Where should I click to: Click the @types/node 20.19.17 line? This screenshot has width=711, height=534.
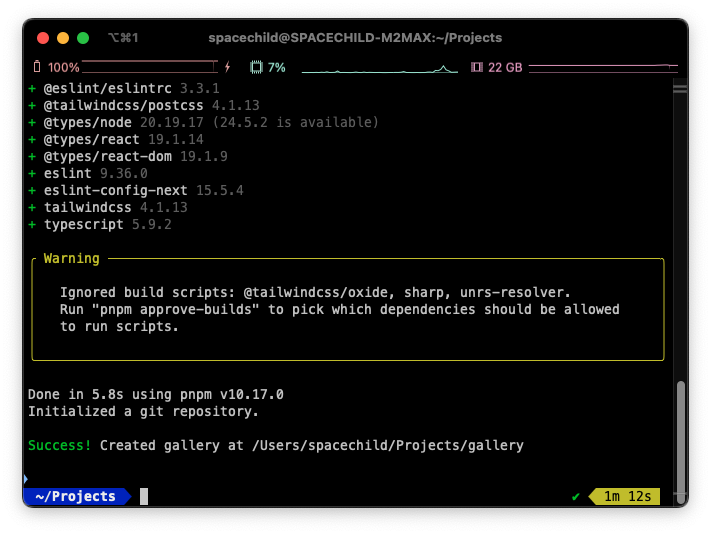click(x=203, y=122)
